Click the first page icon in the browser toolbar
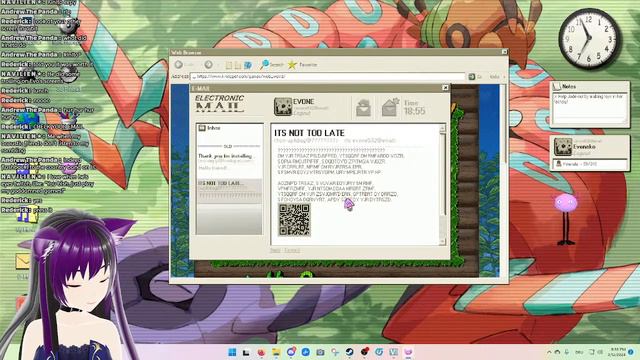The image size is (640, 360). tap(229, 65)
